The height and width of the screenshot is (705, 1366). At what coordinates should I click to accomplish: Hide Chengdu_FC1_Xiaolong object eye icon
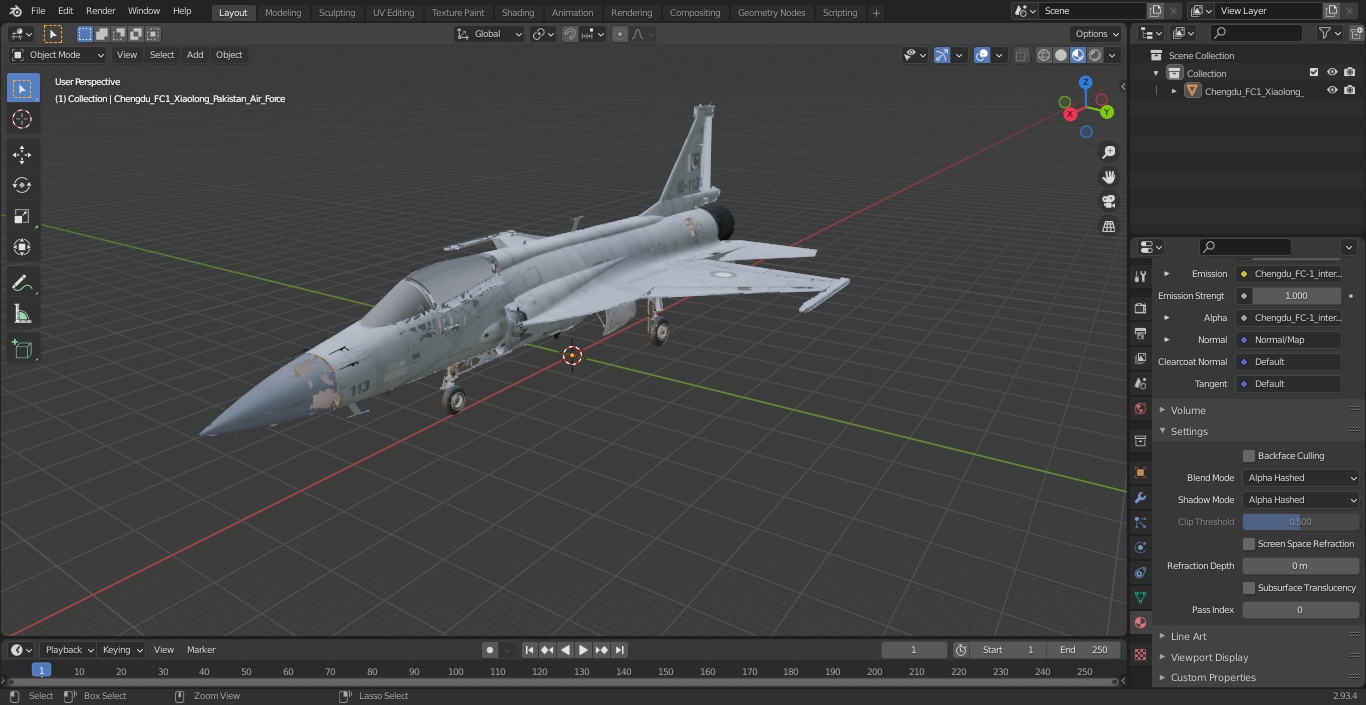click(x=1332, y=91)
